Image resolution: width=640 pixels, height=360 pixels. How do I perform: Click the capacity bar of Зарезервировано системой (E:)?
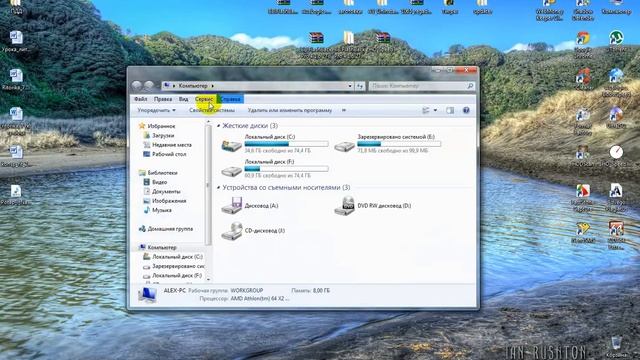(399, 144)
